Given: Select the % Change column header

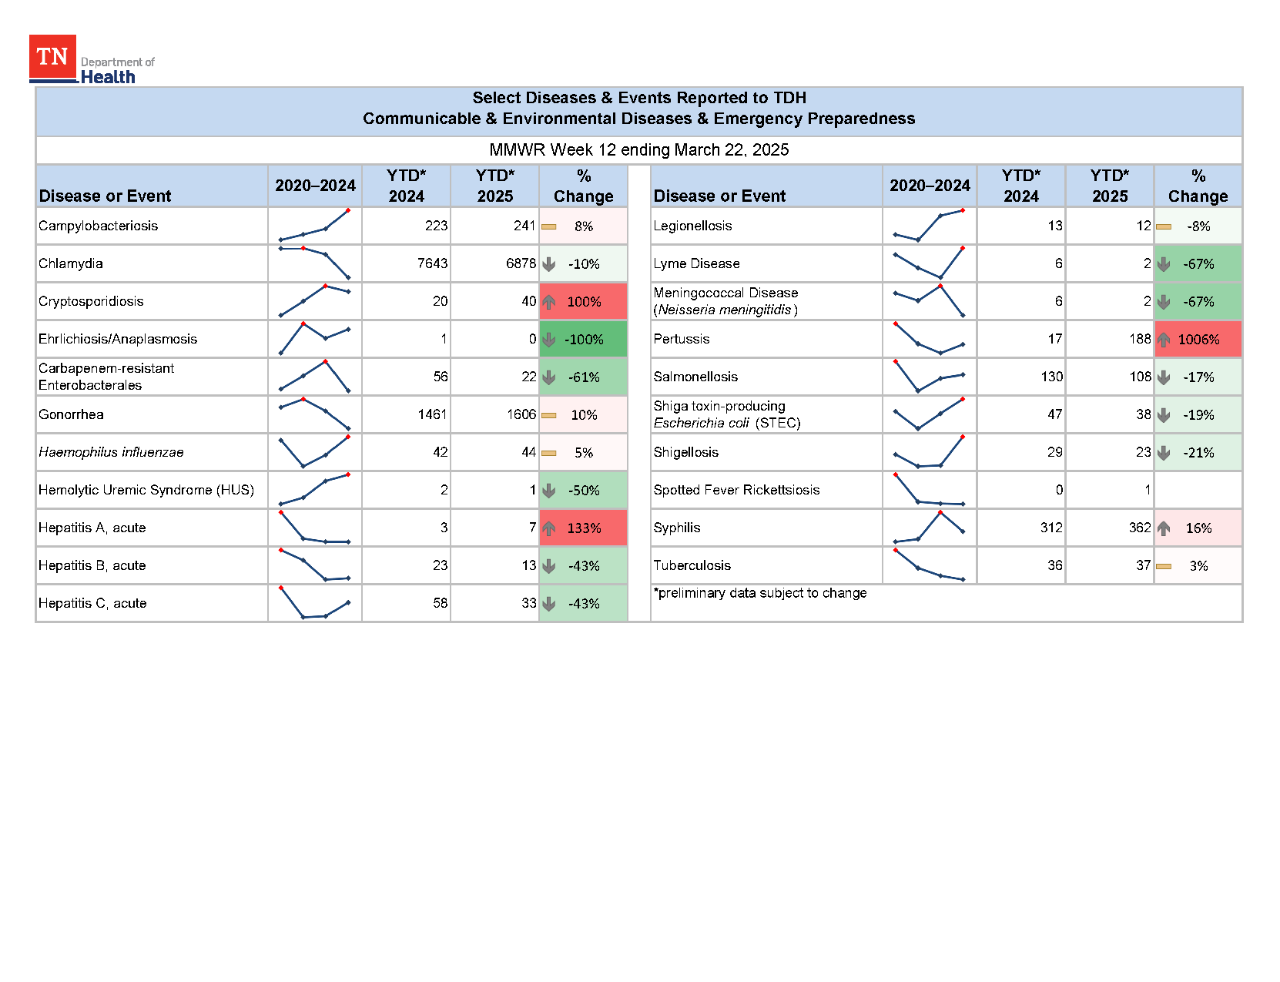Looking at the screenshot, I should 583,185.
